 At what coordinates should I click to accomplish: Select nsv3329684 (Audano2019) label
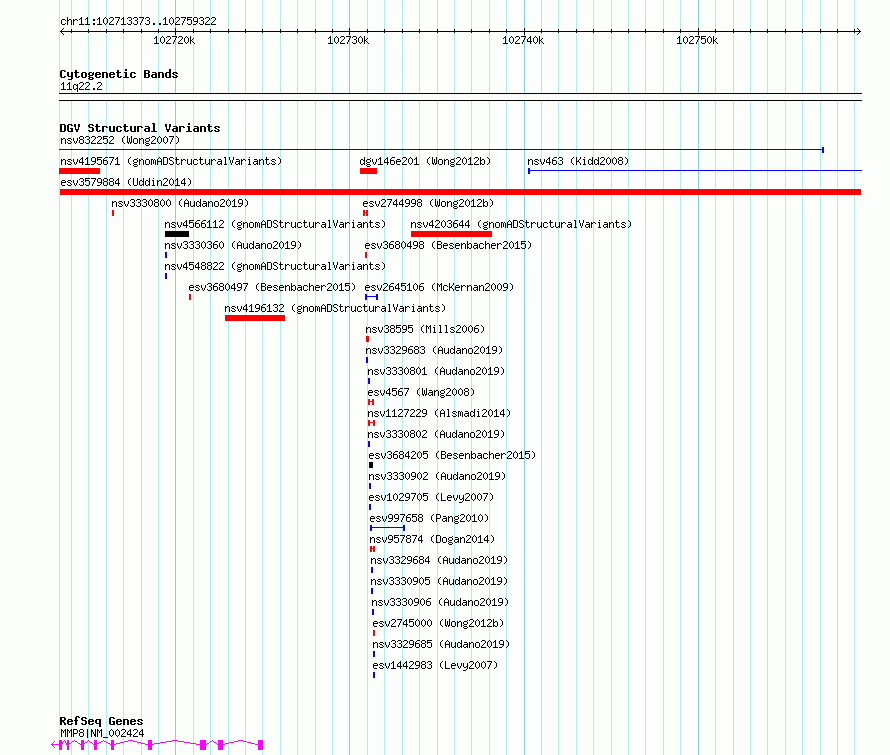click(439, 560)
